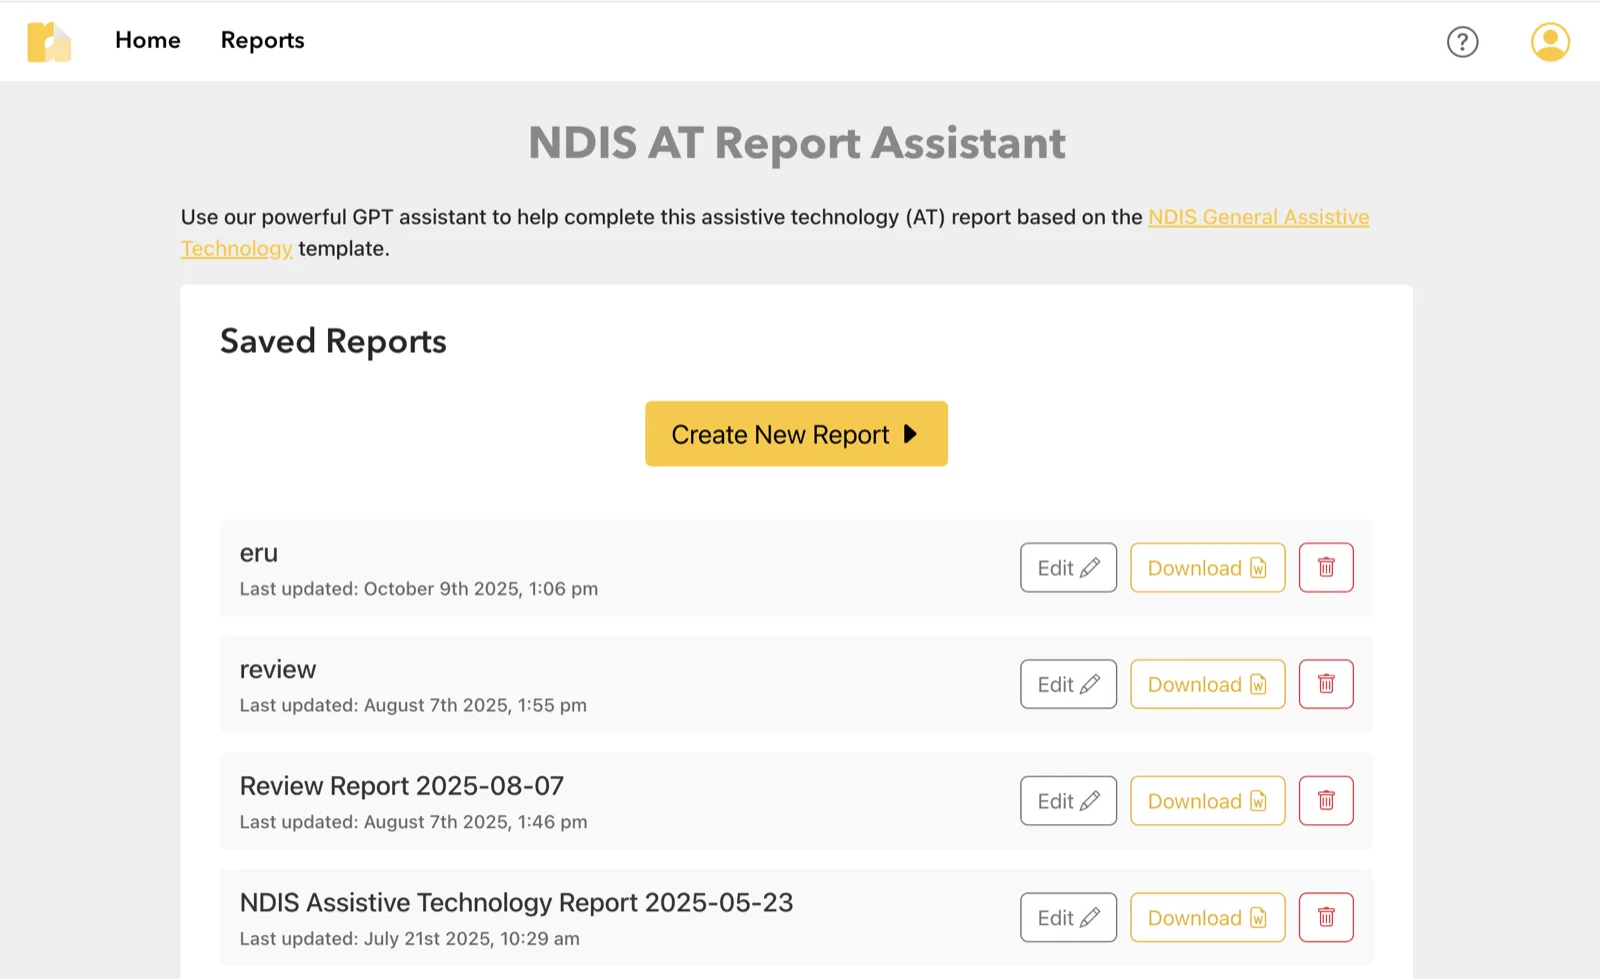
Task: Edit the review report
Action: pos(1068,684)
